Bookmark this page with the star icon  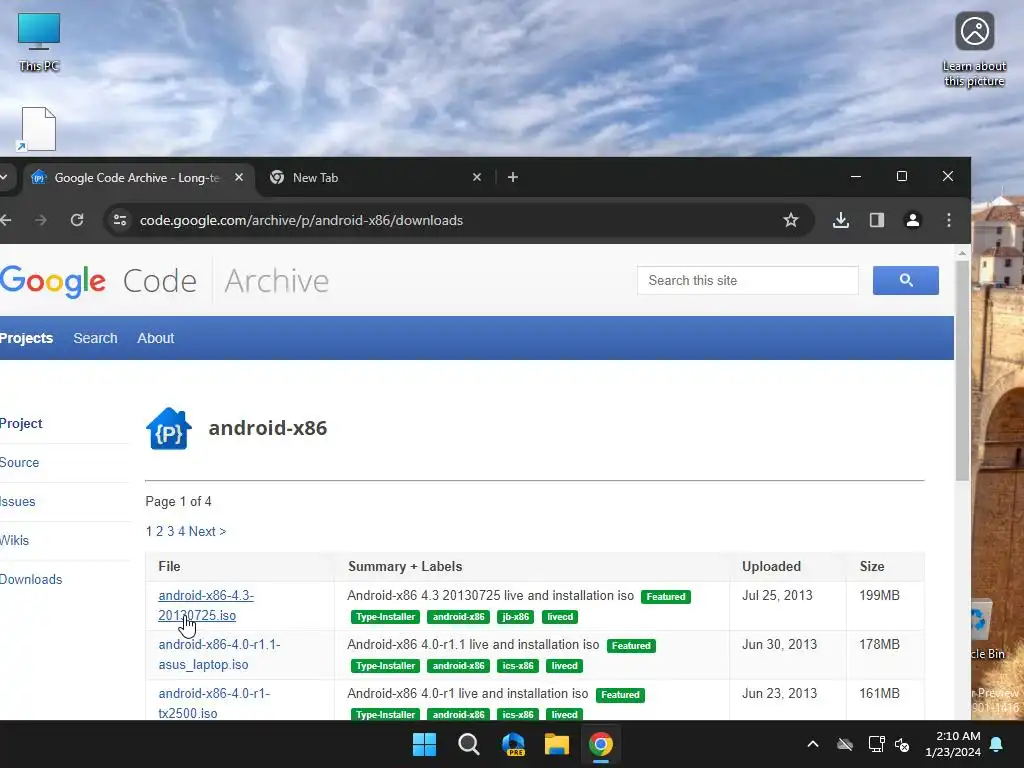click(x=791, y=220)
